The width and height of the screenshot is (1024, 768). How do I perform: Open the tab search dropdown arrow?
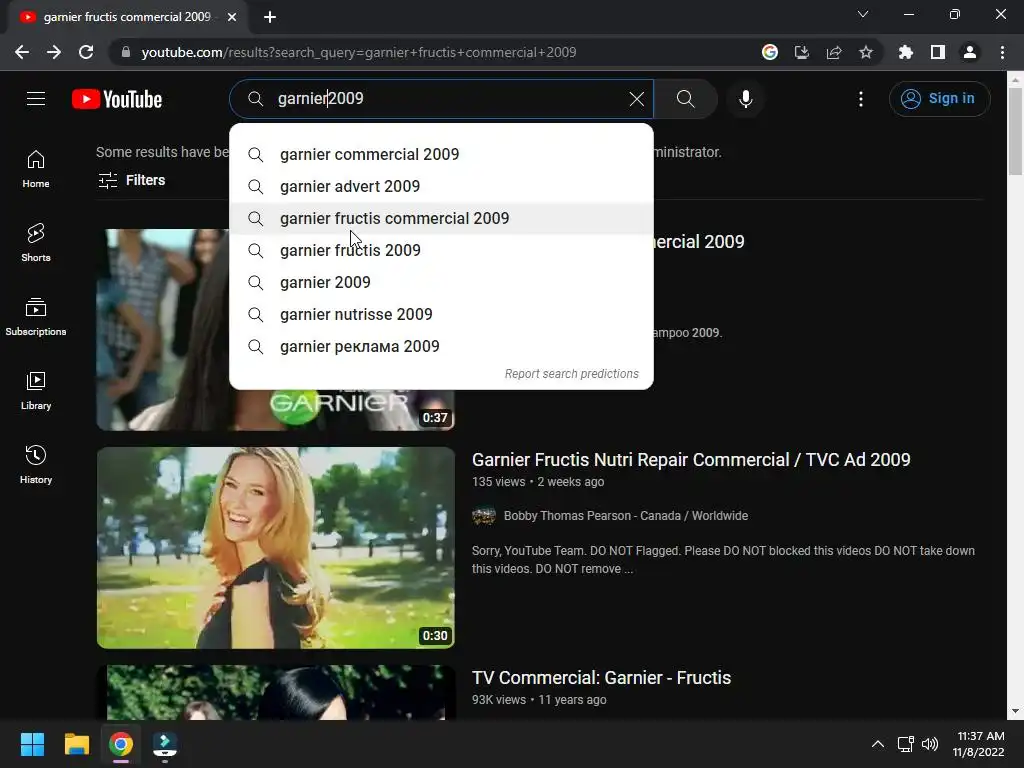click(863, 14)
